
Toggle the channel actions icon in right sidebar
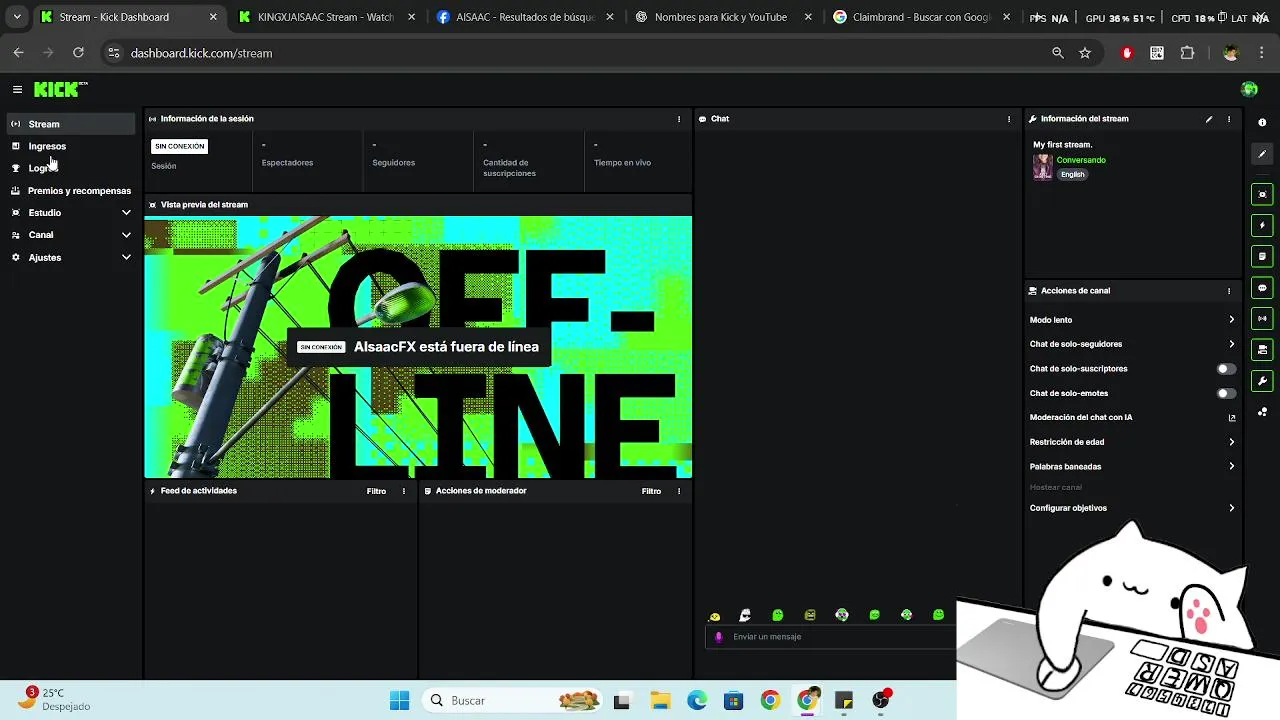[1262, 350]
